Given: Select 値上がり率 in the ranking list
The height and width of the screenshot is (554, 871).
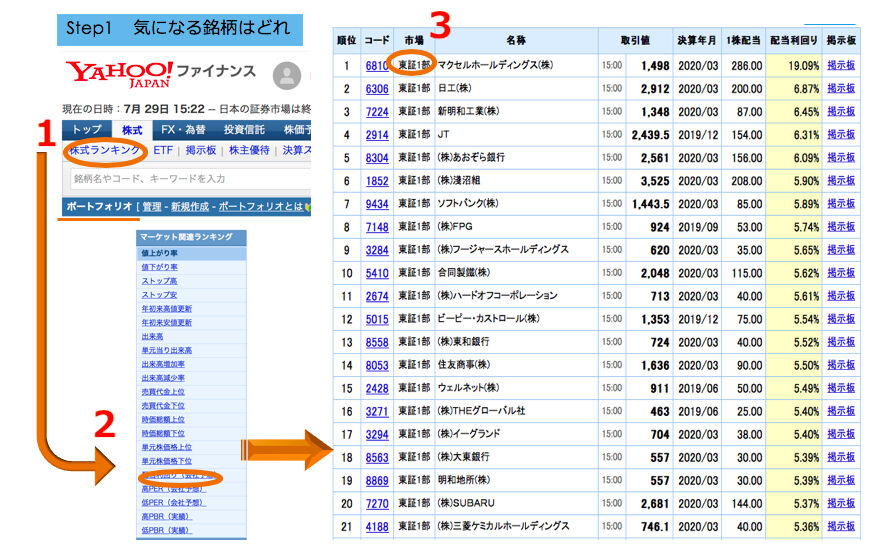Looking at the screenshot, I should [x=159, y=253].
